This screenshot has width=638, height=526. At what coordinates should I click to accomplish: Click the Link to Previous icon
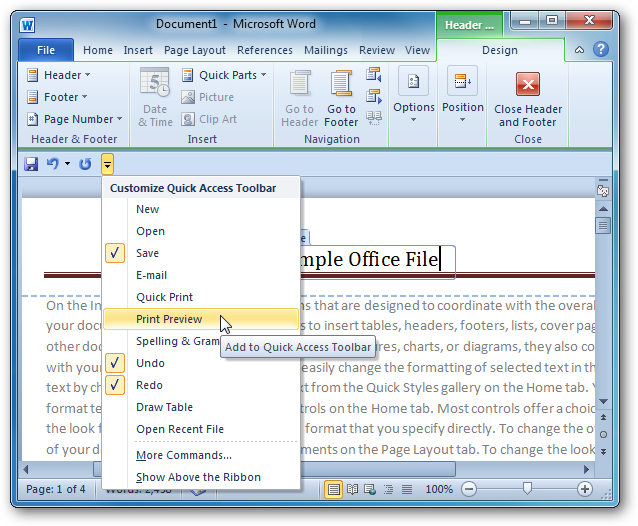(373, 118)
